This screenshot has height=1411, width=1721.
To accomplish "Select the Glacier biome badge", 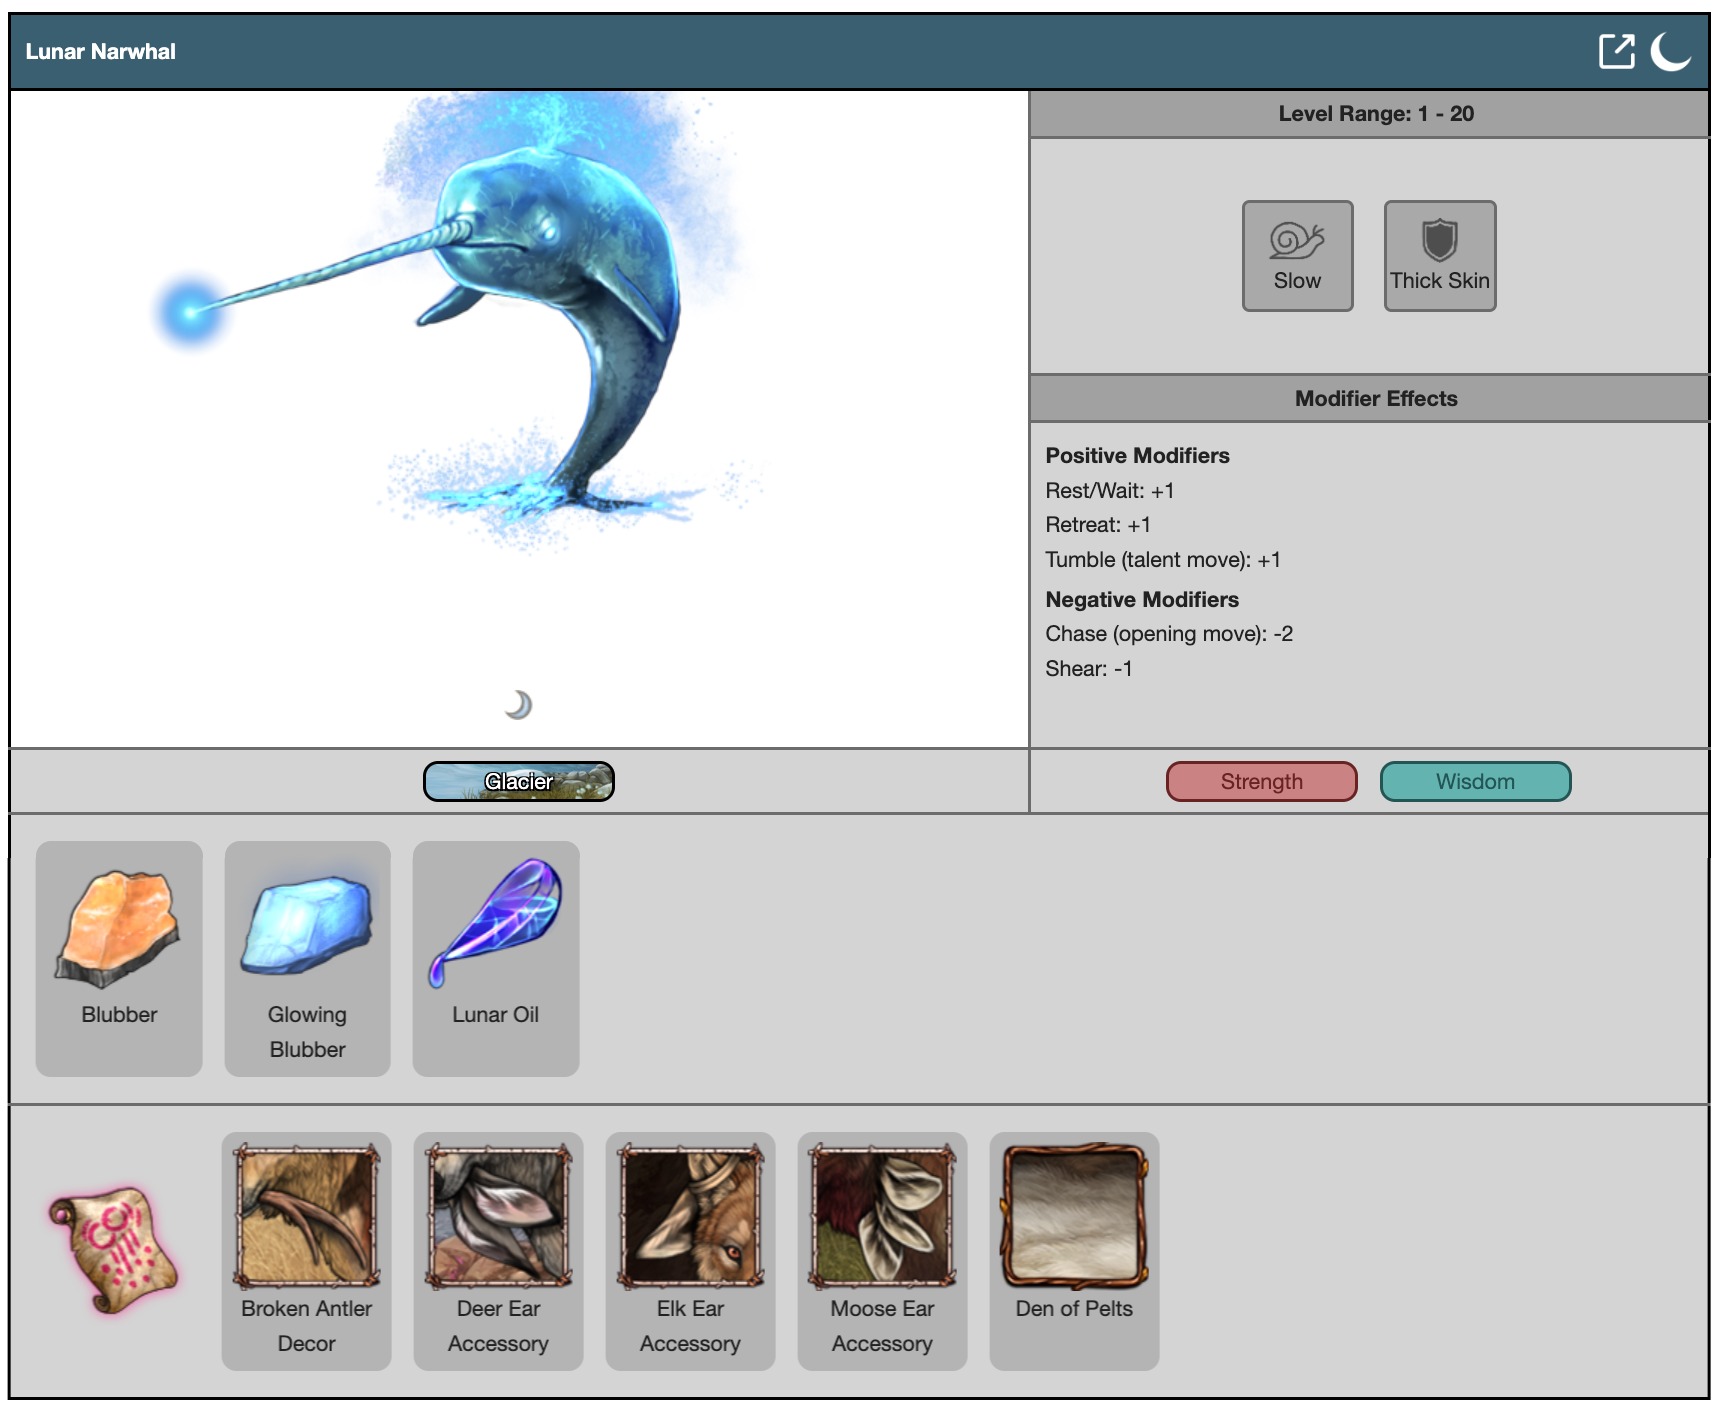I will click(518, 781).
